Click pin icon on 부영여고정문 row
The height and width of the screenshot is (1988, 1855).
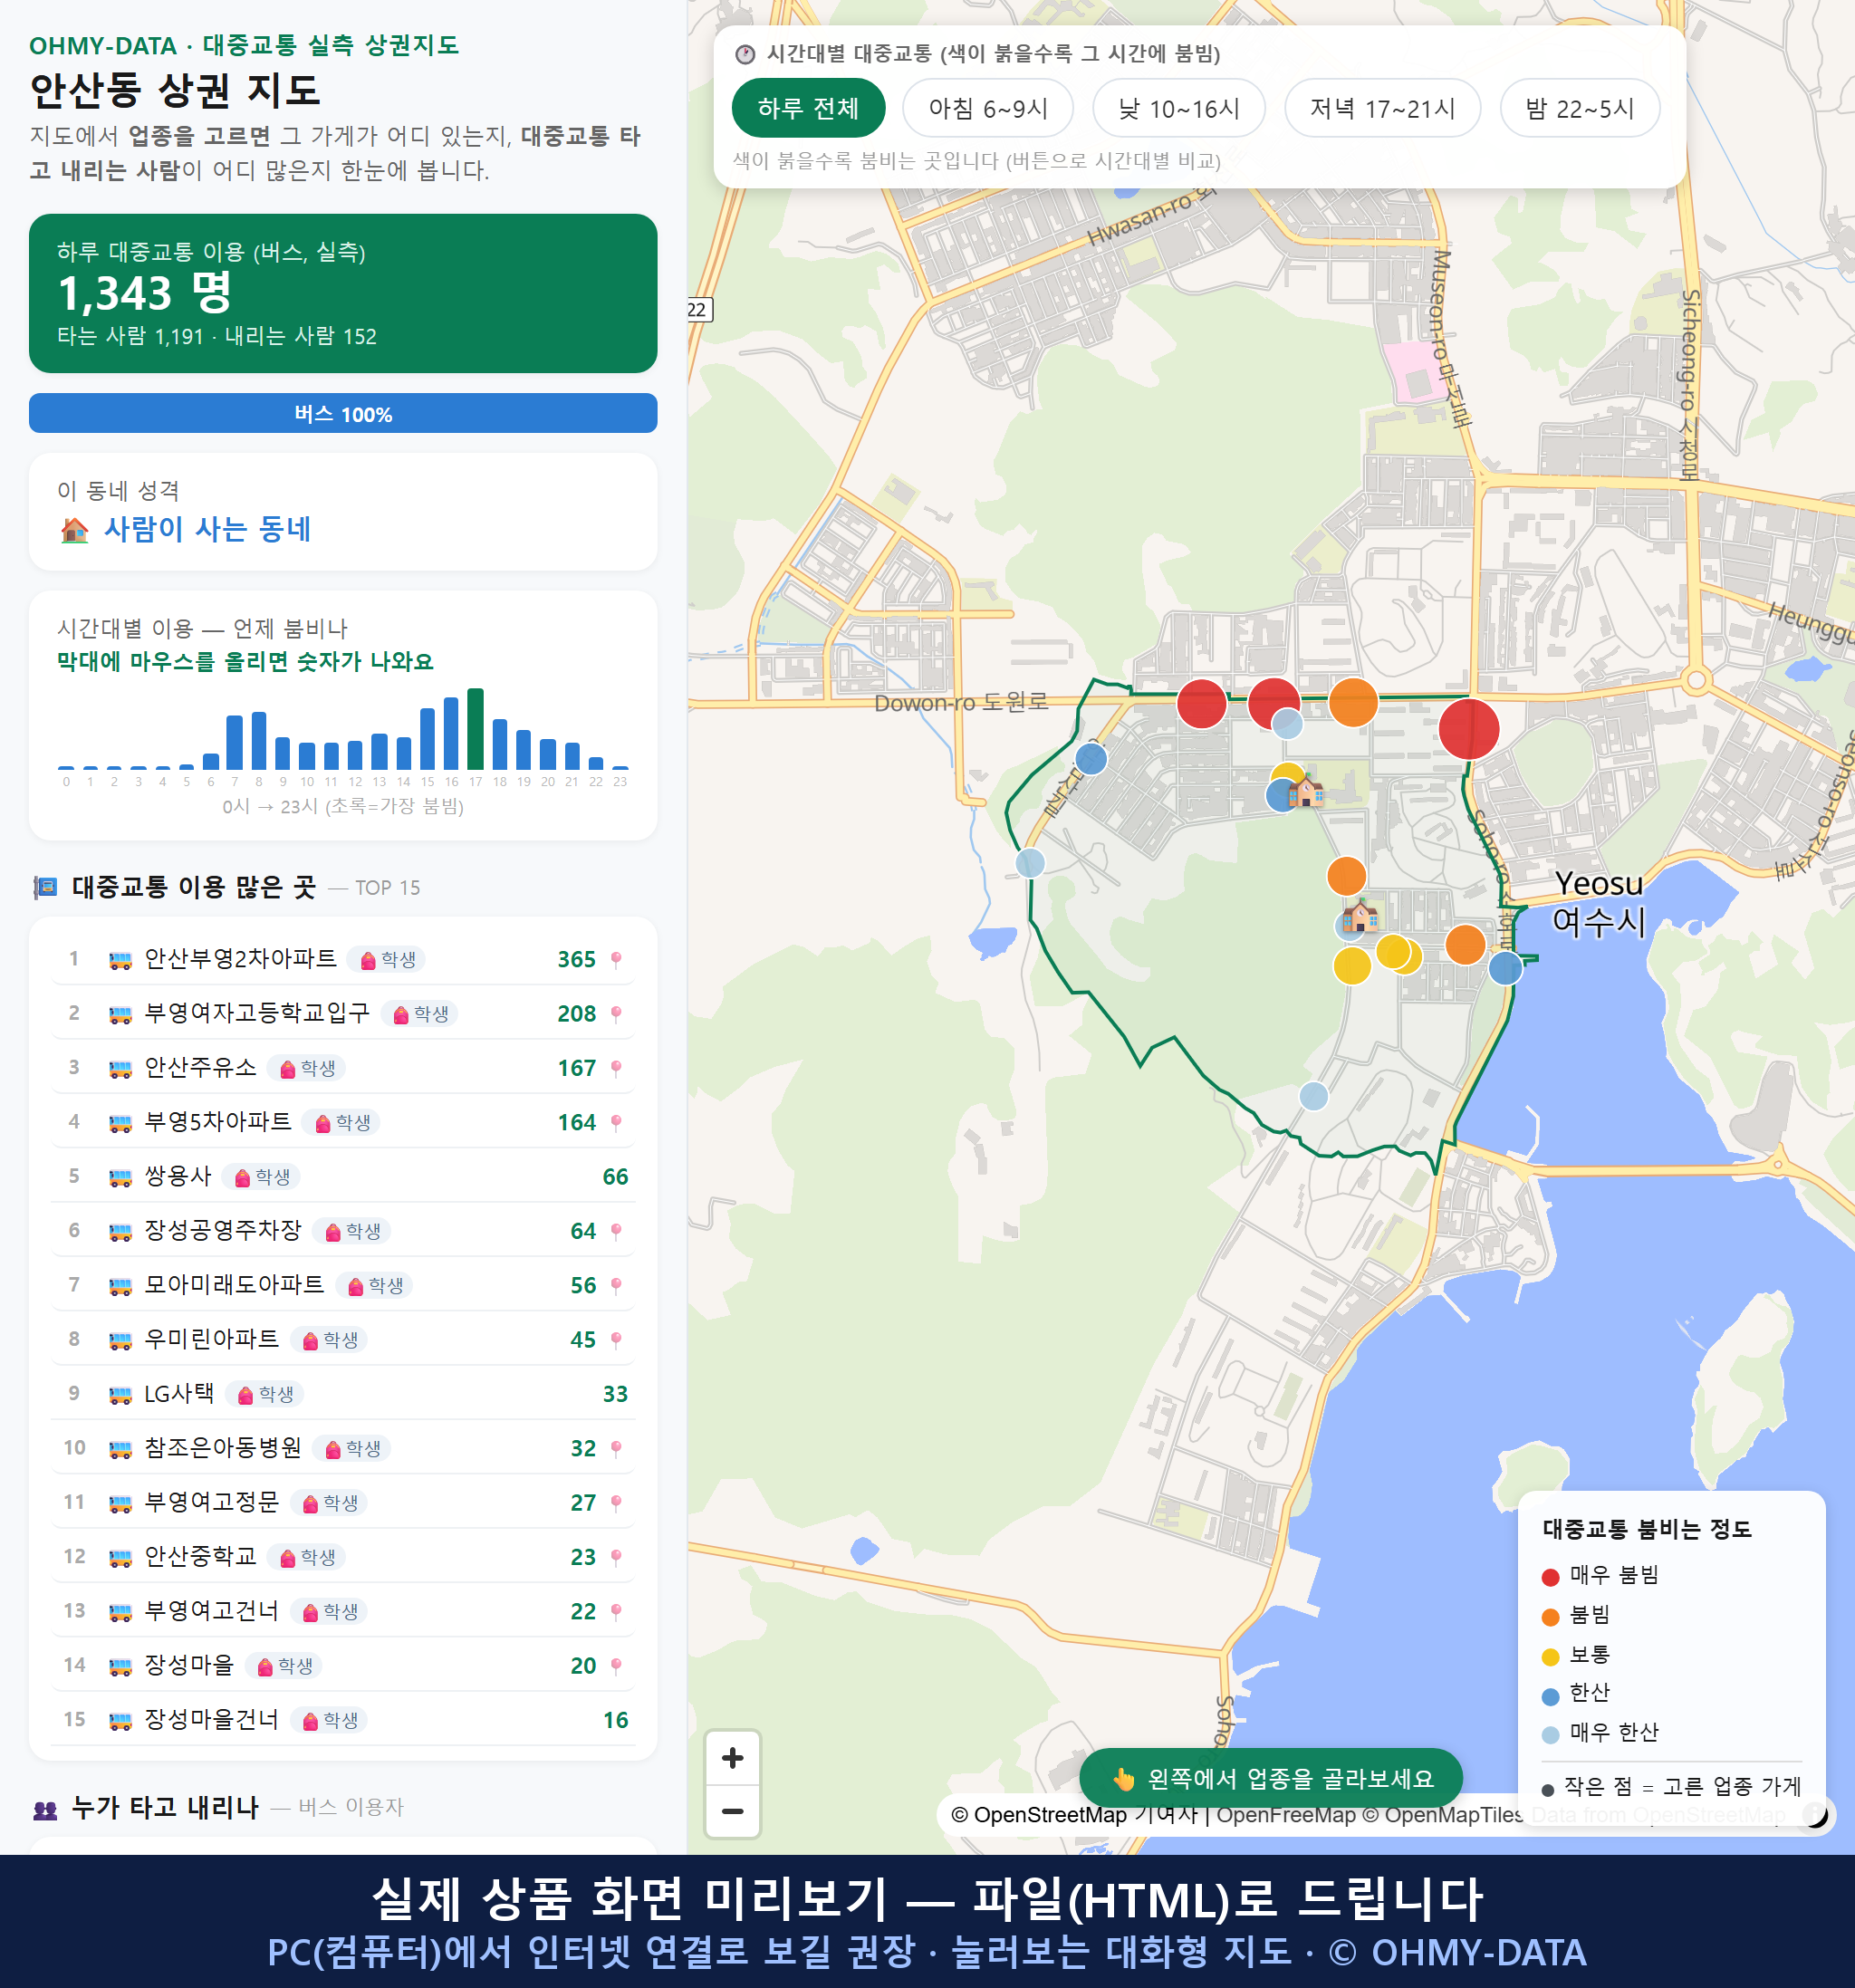point(616,1503)
